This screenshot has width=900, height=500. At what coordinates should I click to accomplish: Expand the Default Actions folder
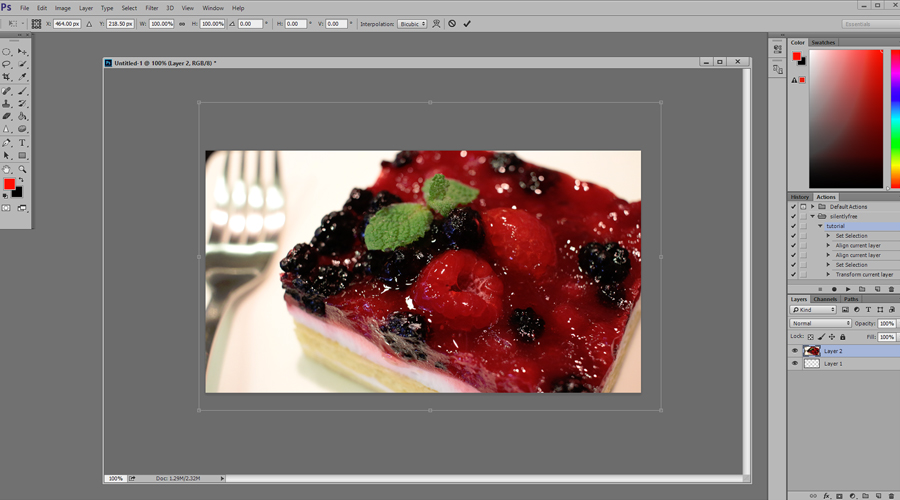pyautogui.click(x=813, y=207)
